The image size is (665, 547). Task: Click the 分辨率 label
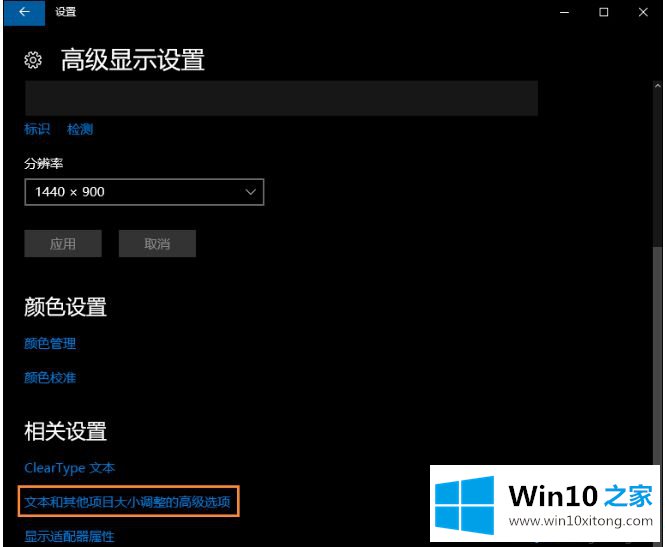click(44, 163)
